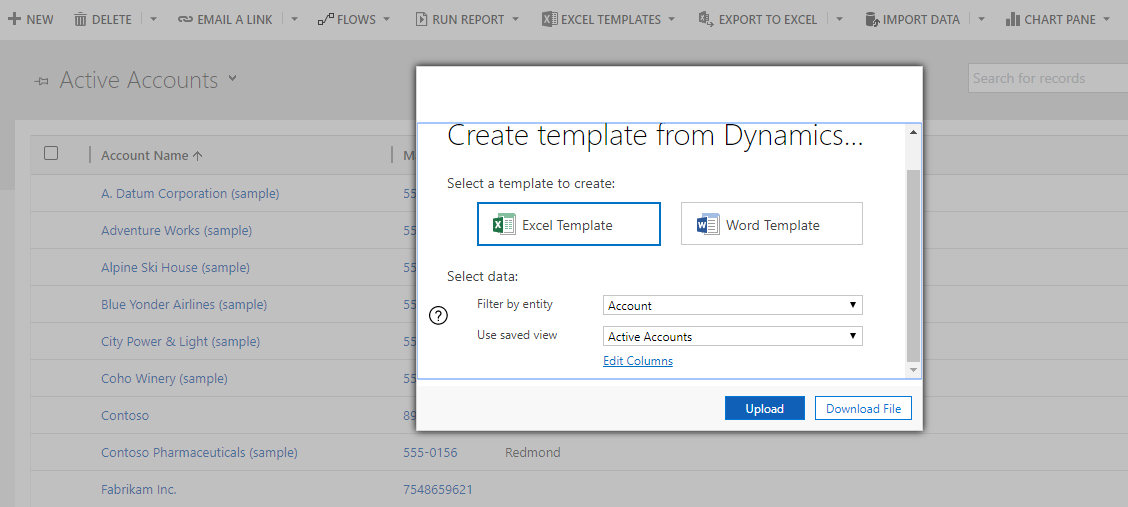
Task: Tick the select-all checkbox in grid header
Action: pos(51,152)
